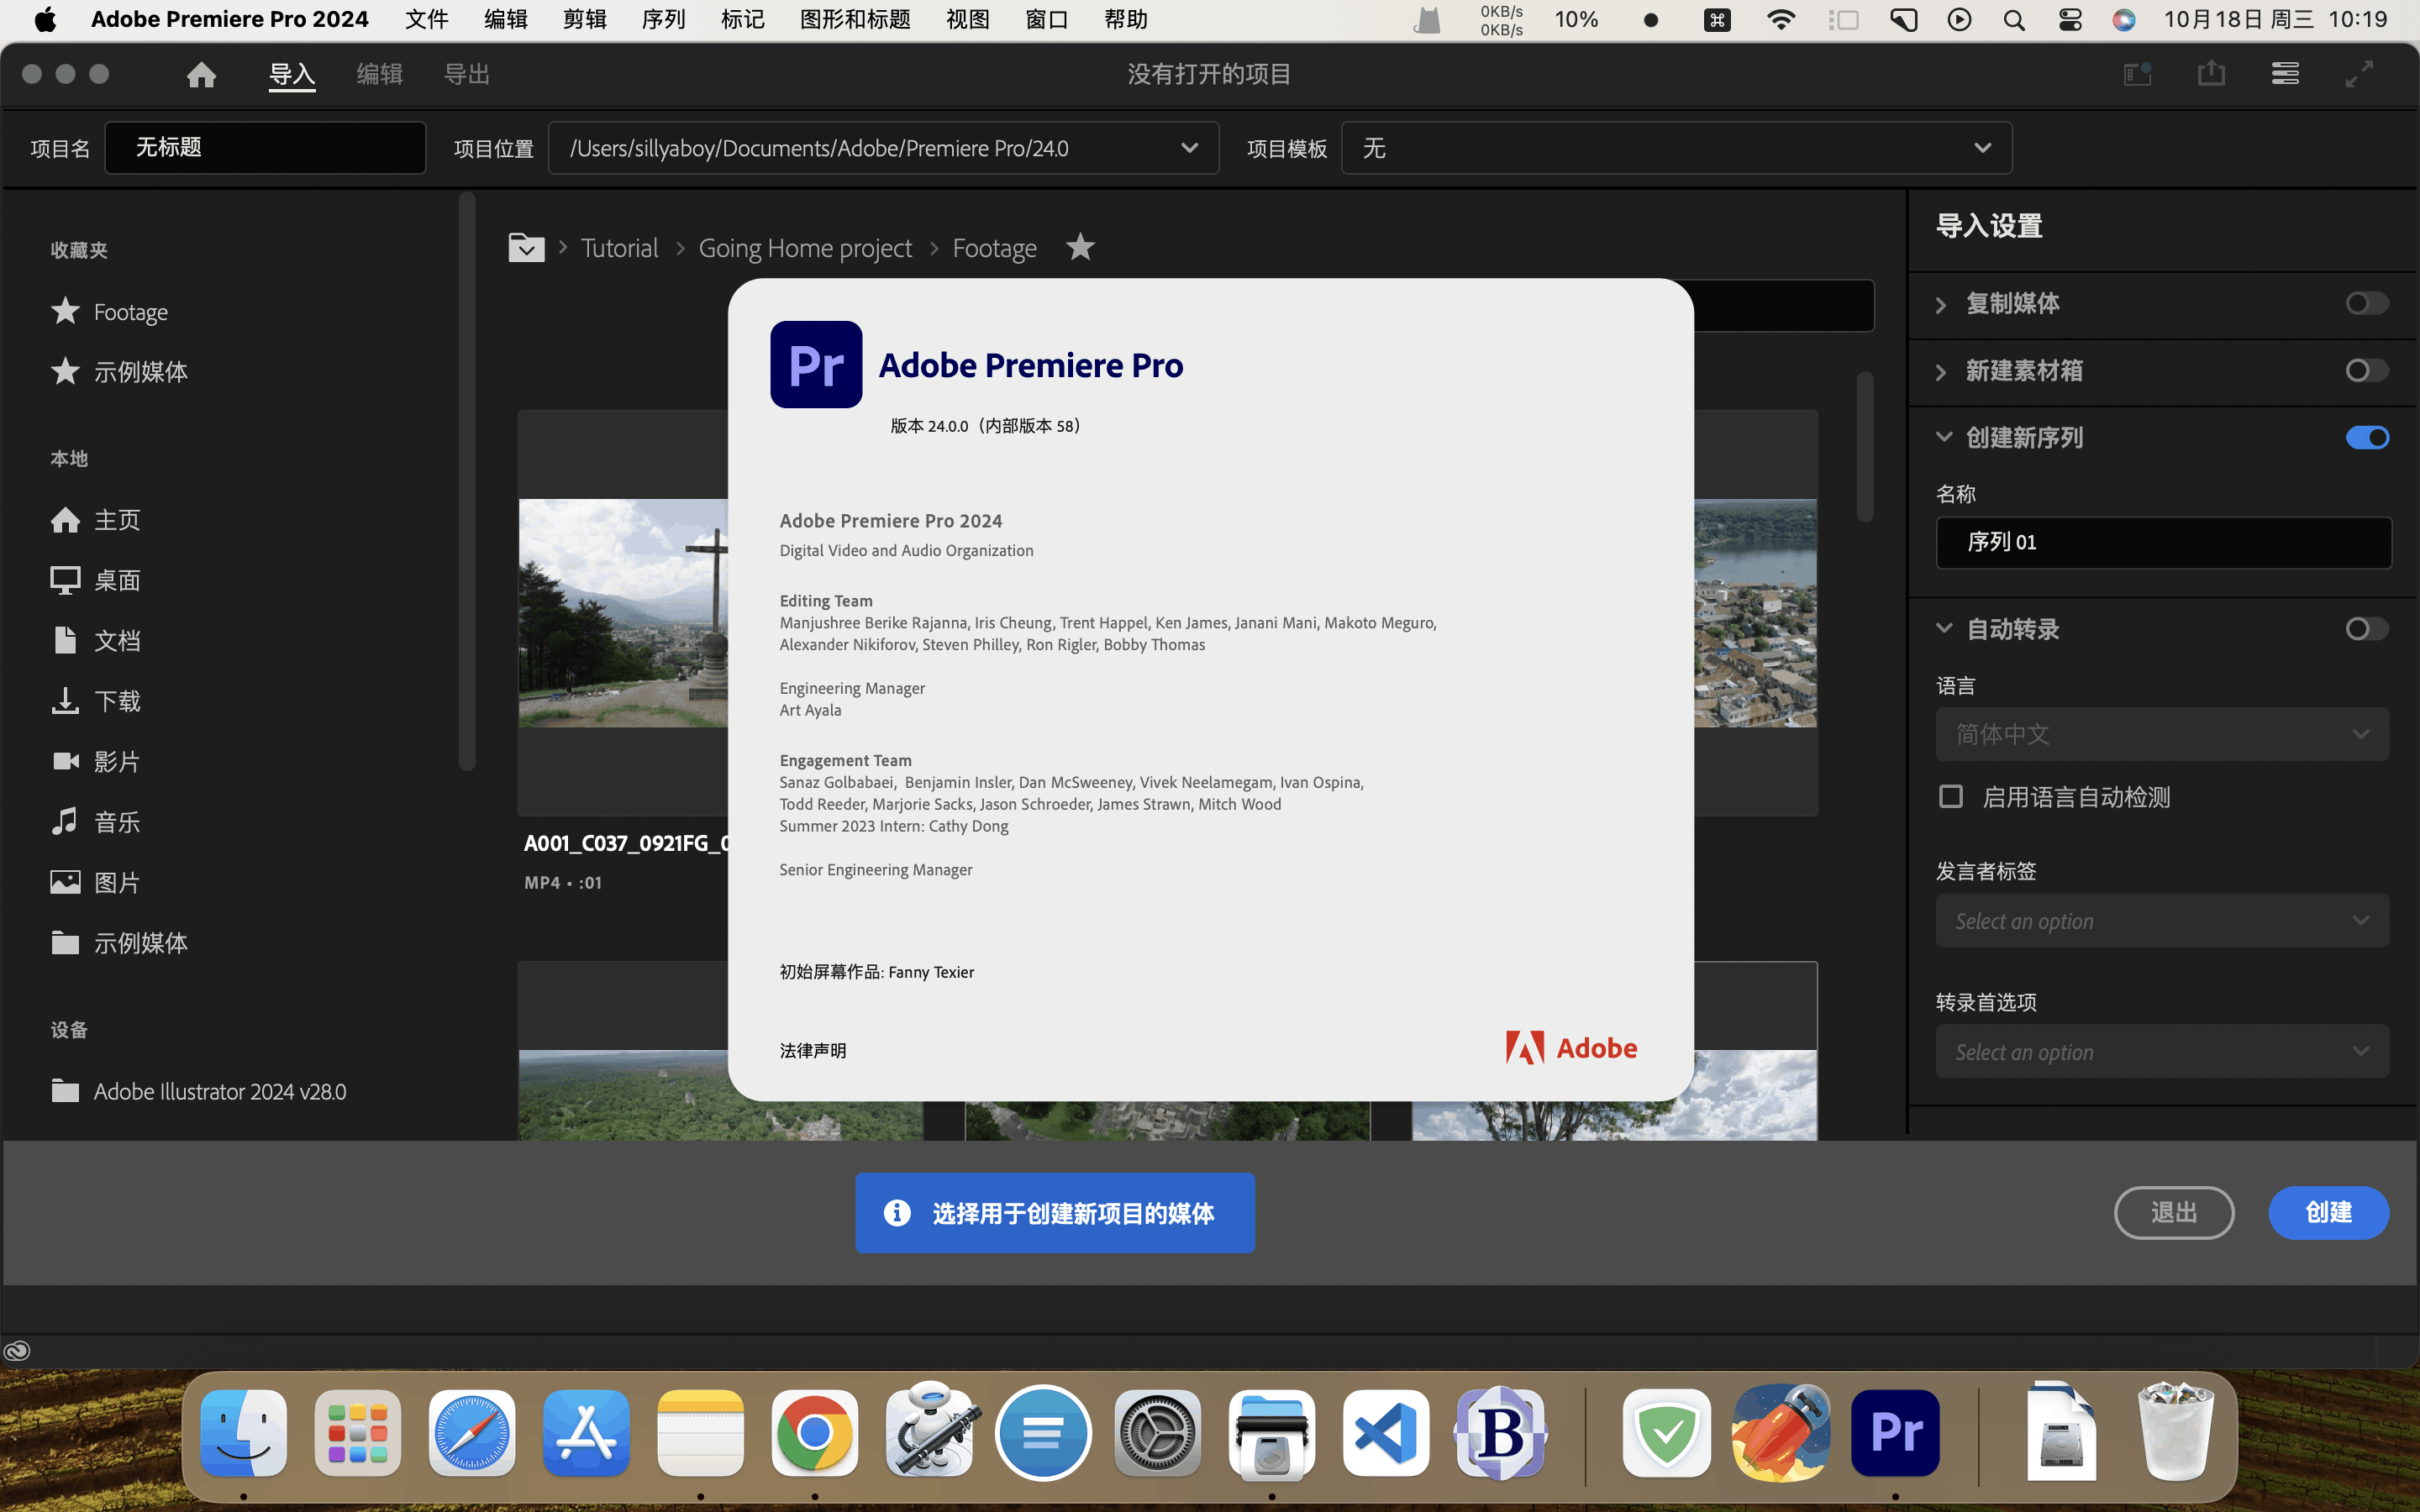Collapse the 自动转录 section

click(1943, 628)
